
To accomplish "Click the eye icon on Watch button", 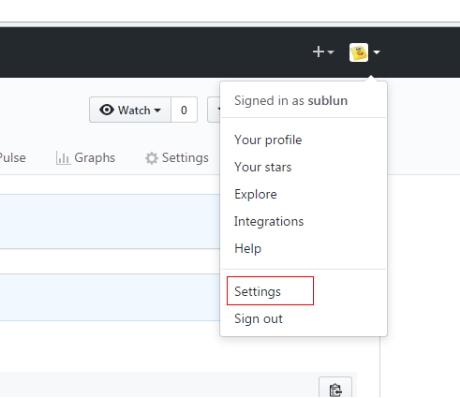I will pos(107,110).
